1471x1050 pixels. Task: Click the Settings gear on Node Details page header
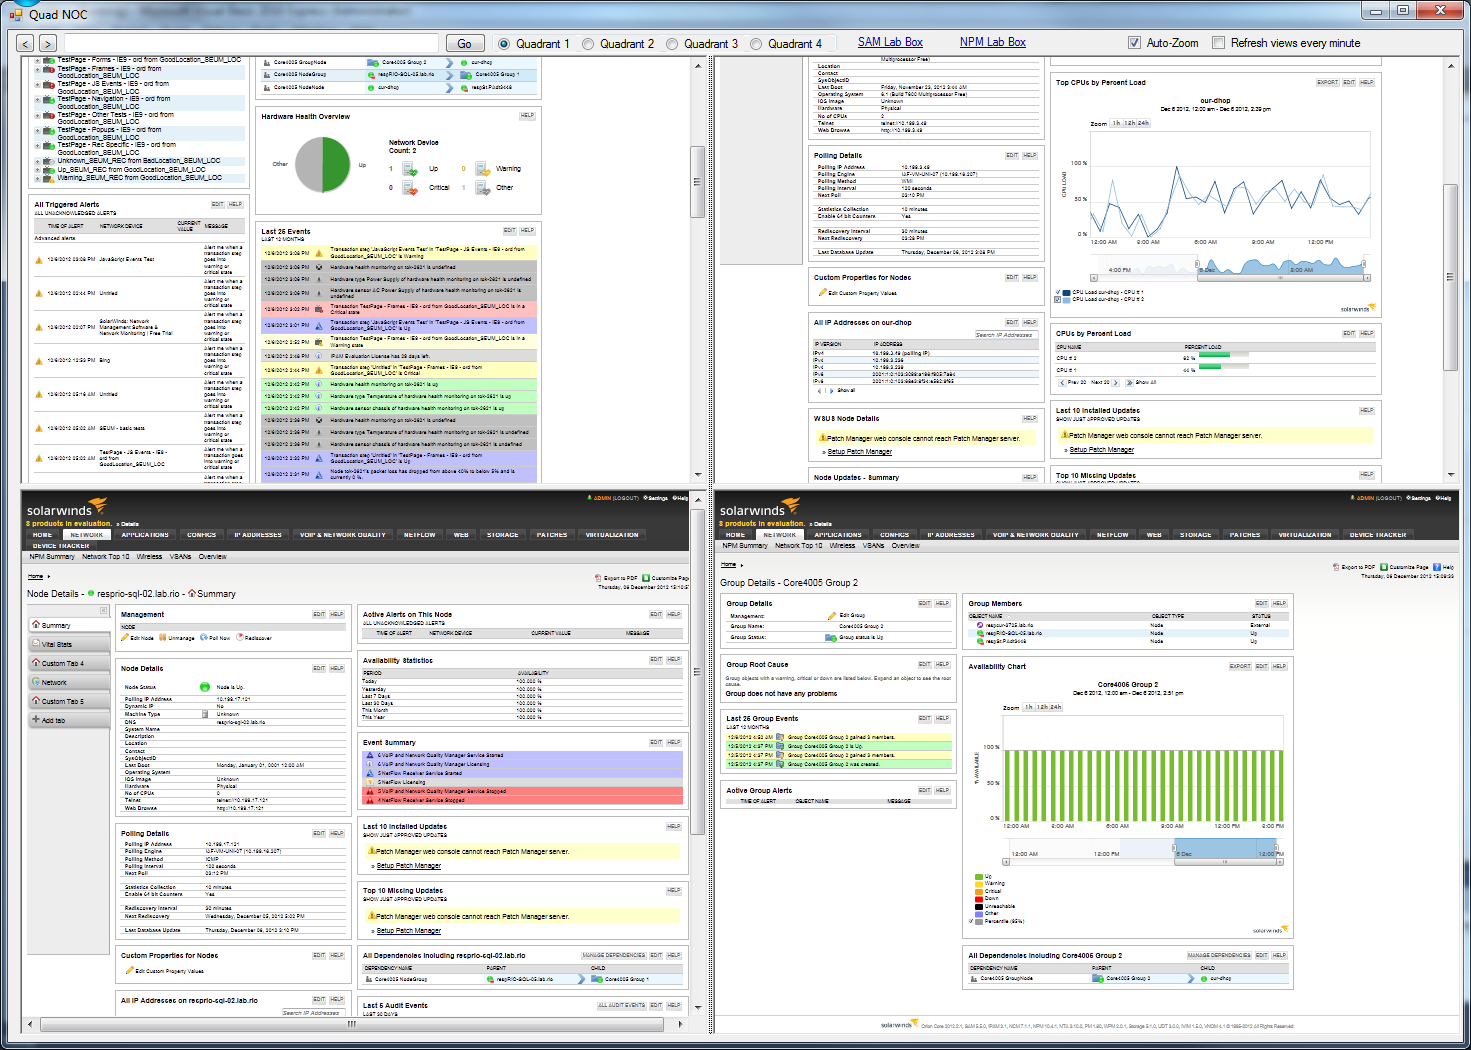click(645, 498)
